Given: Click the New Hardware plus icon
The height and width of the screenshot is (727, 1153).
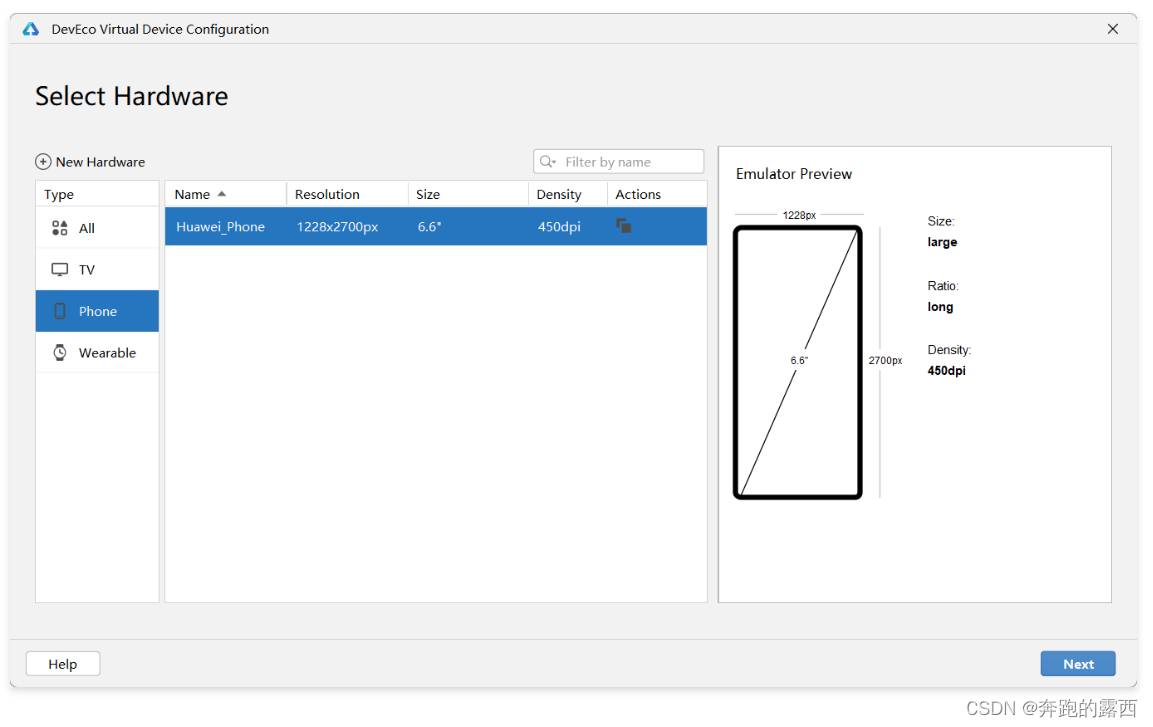Looking at the screenshot, I should click(43, 162).
